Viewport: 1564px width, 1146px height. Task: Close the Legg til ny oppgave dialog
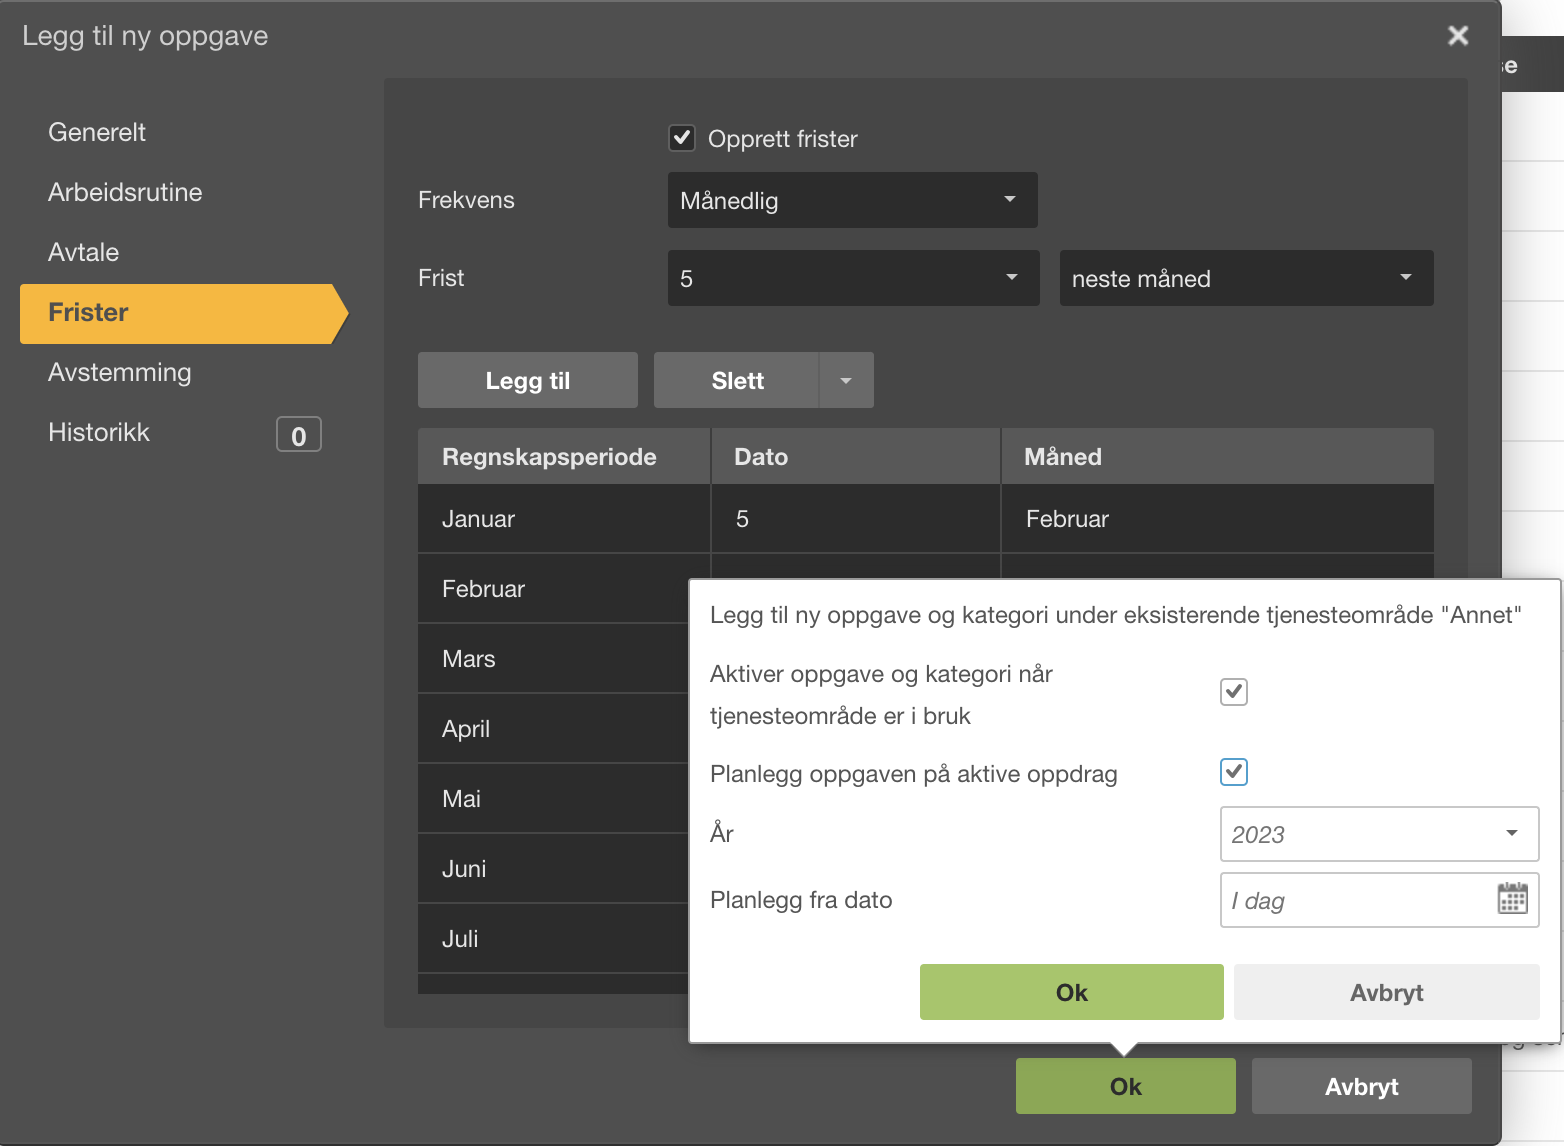pos(1458,36)
